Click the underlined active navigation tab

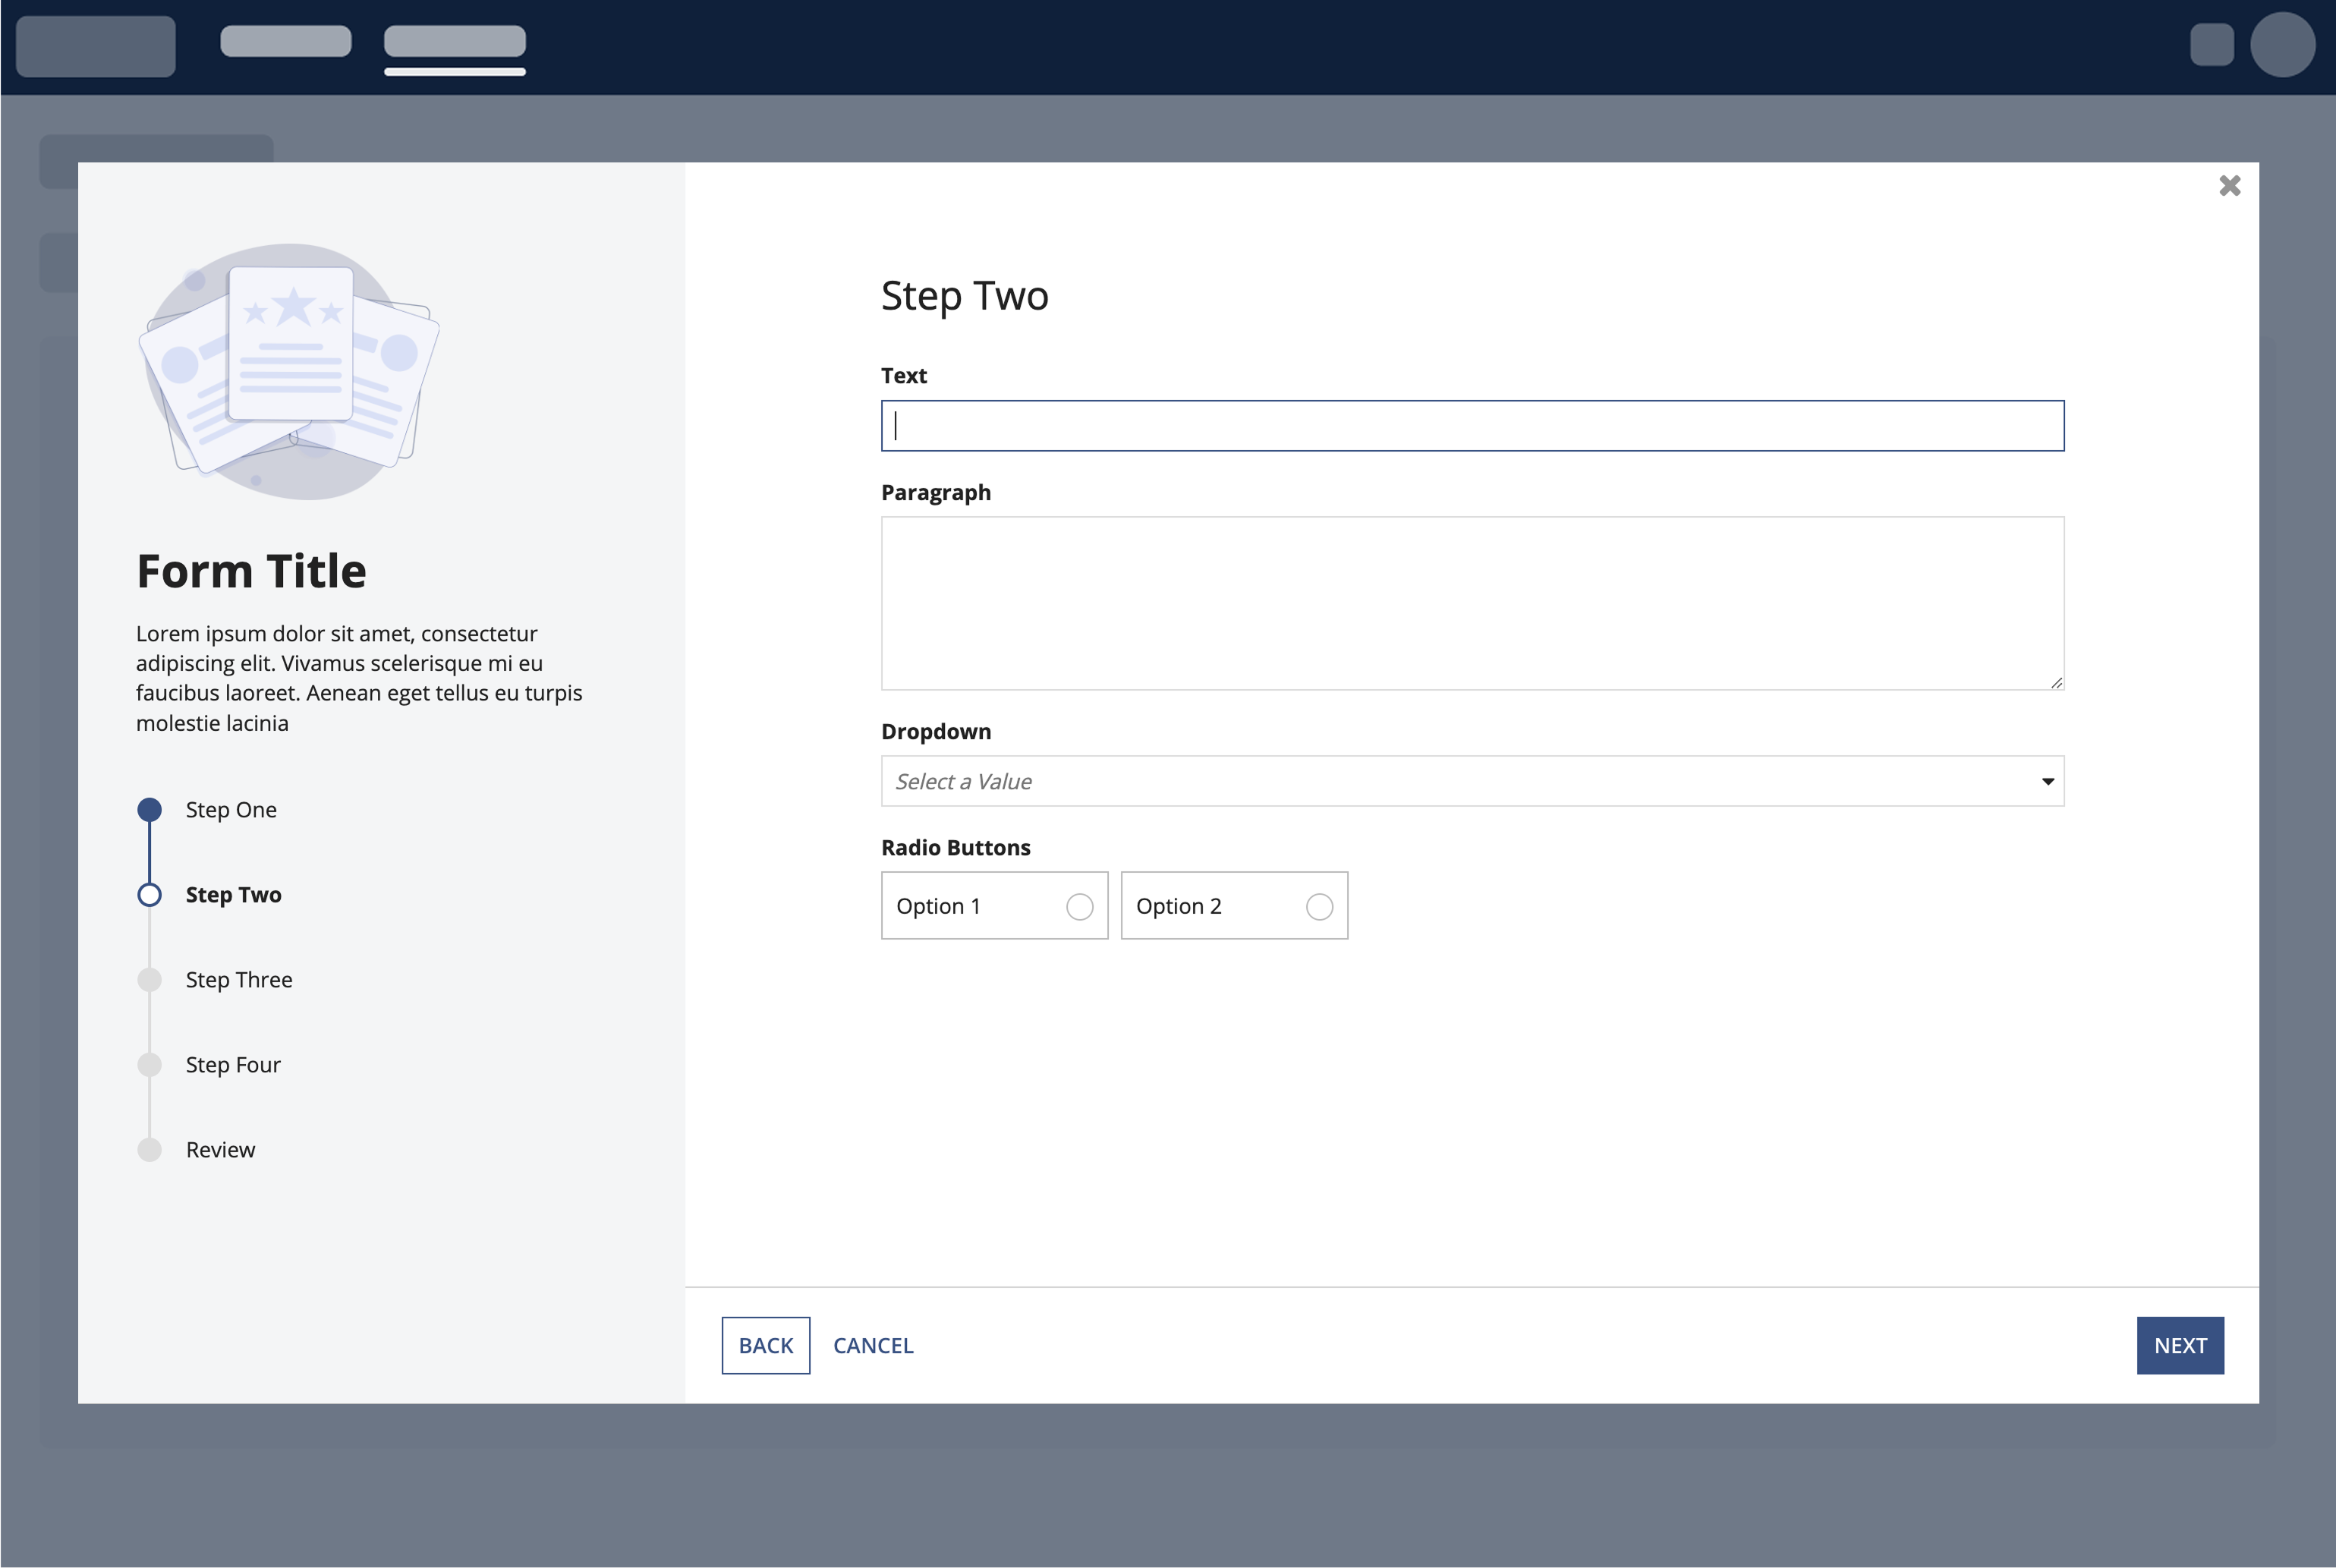[455, 42]
